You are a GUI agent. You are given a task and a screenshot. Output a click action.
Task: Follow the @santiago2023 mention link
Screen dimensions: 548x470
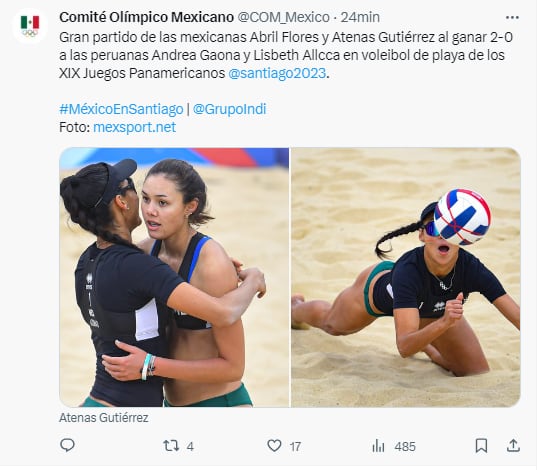tap(277, 73)
